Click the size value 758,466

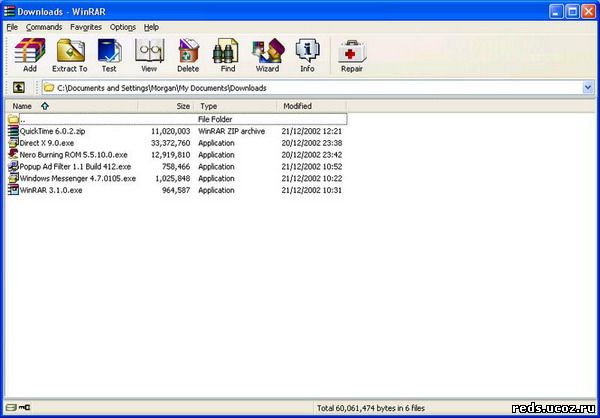pyautogui.click(x=176, y=167)
